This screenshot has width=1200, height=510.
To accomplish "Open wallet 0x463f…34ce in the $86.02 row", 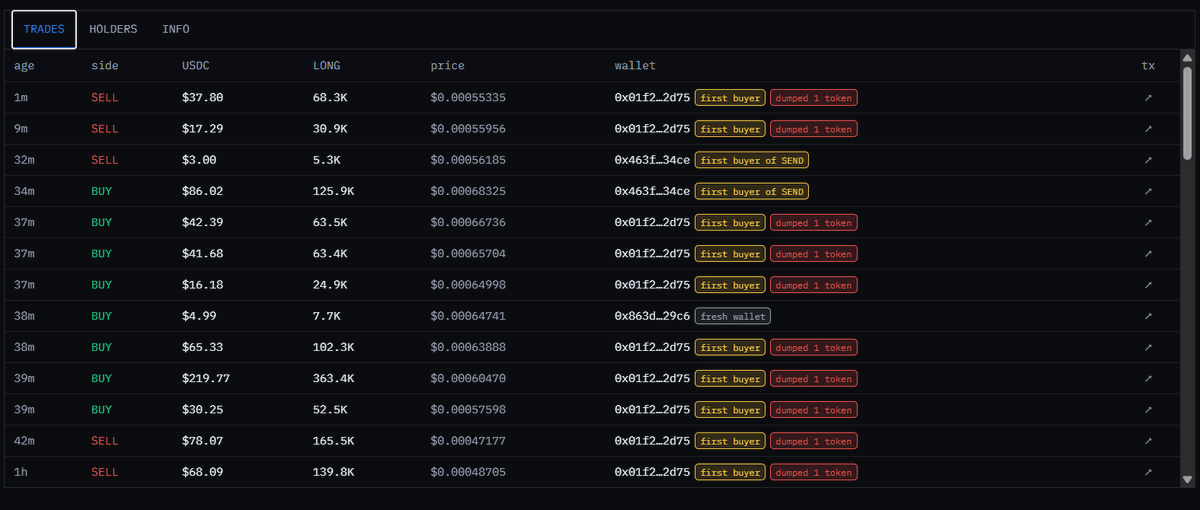I will pyautogui.click(x=652, y=191).
